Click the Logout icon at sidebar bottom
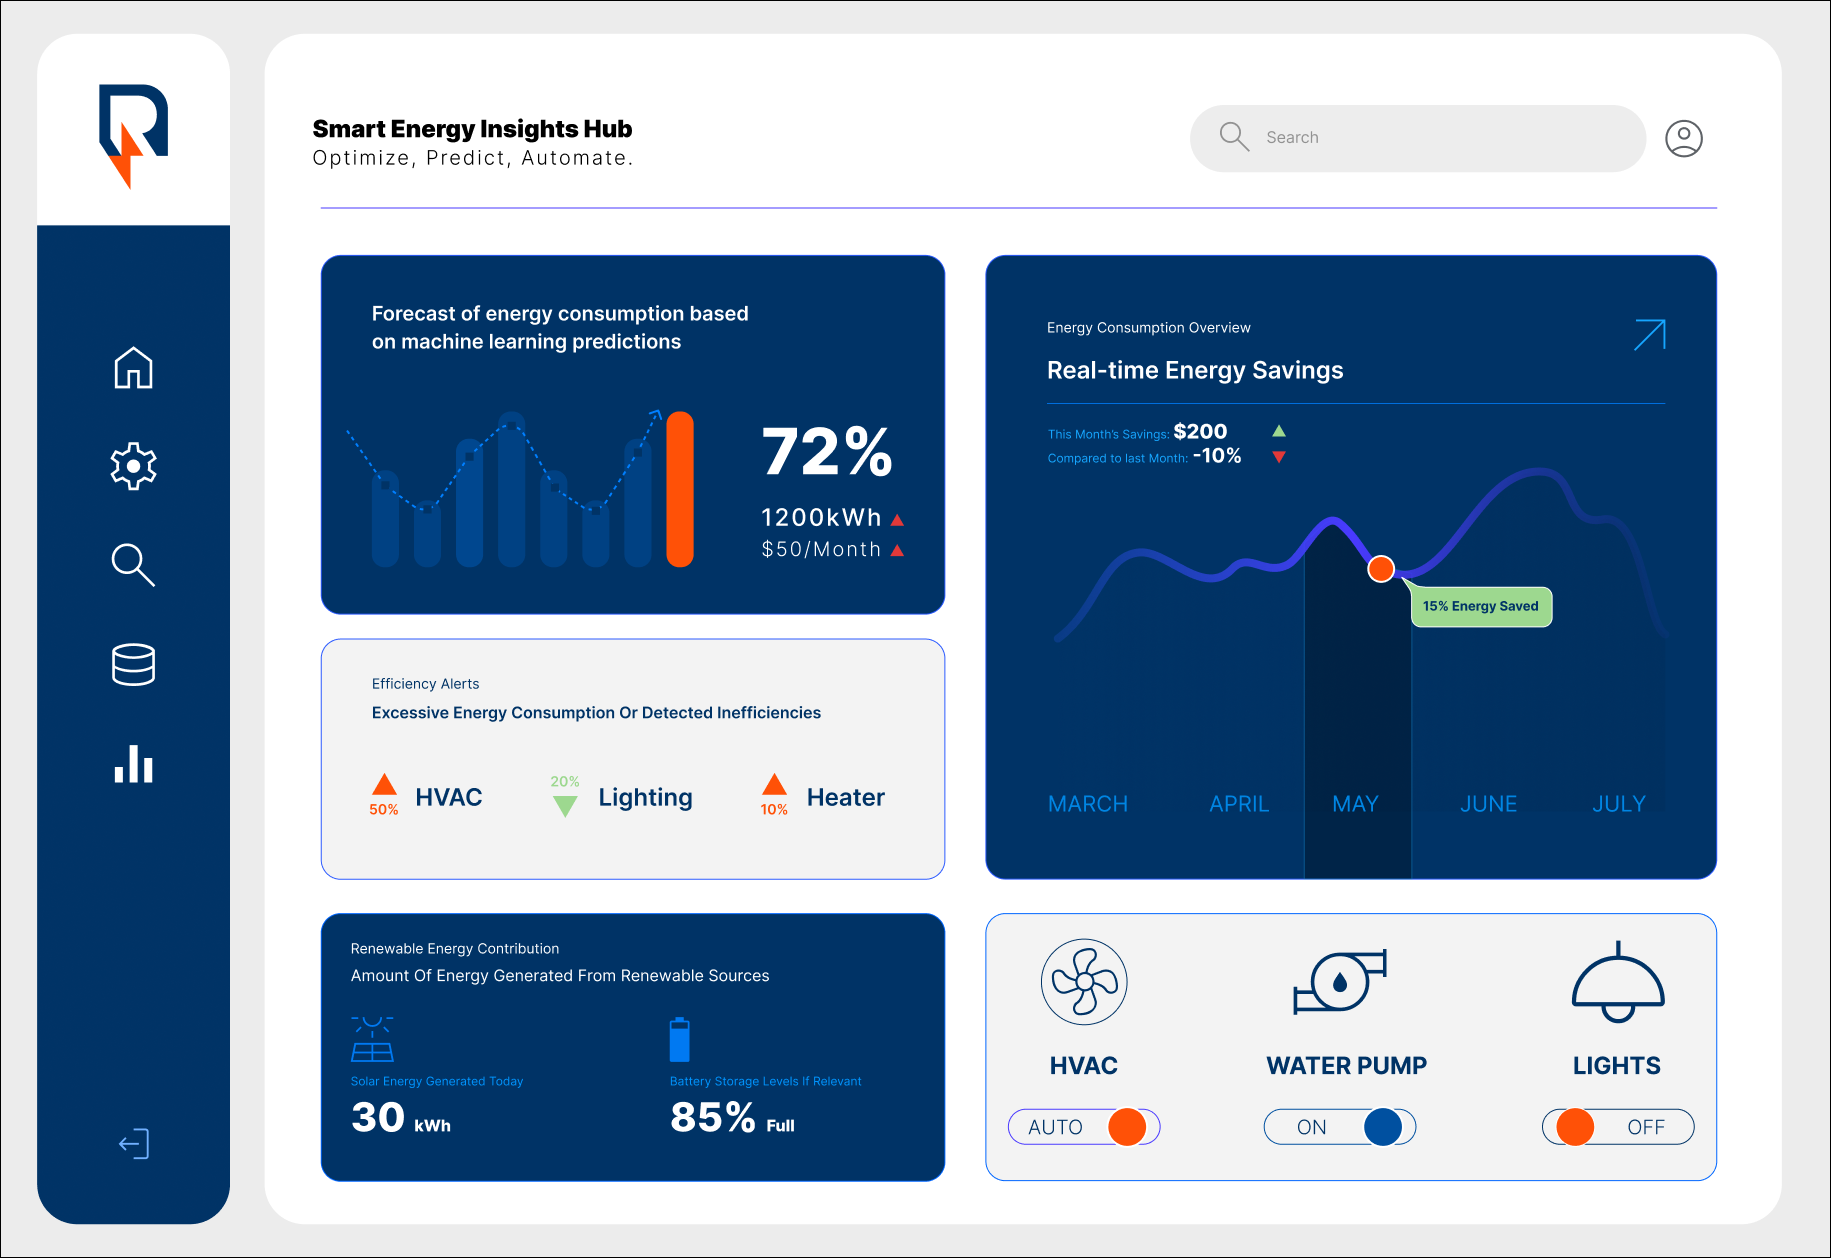Image resolution: width=1831 pixels, height=1258 pixels. point(133,1143)
